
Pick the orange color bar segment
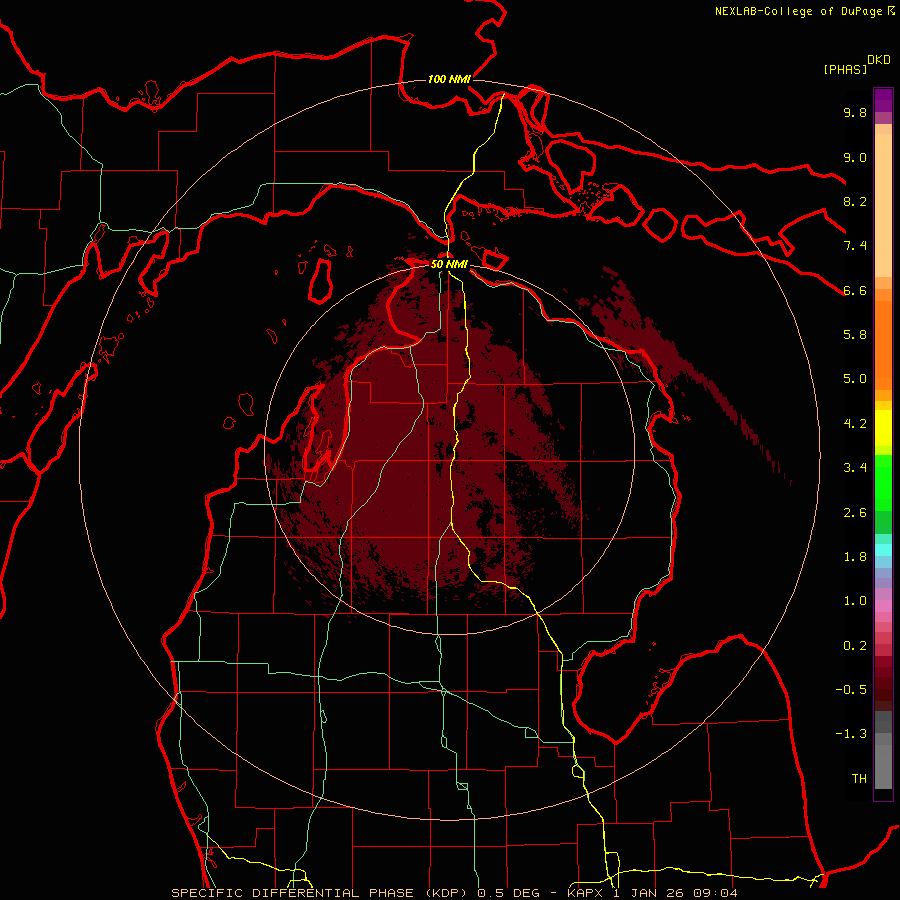pyautogui.click(x=883, y=345)
